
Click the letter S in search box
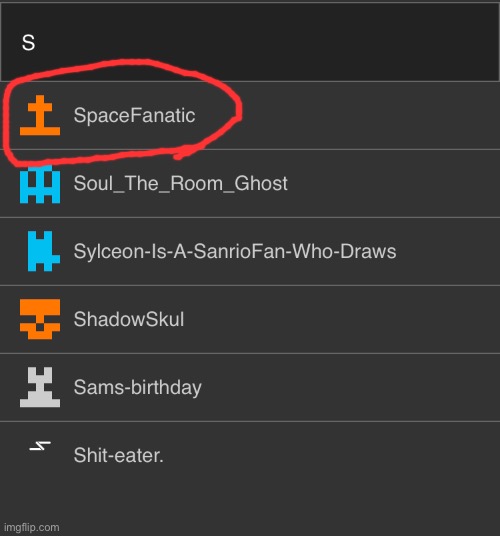point(28,43)
